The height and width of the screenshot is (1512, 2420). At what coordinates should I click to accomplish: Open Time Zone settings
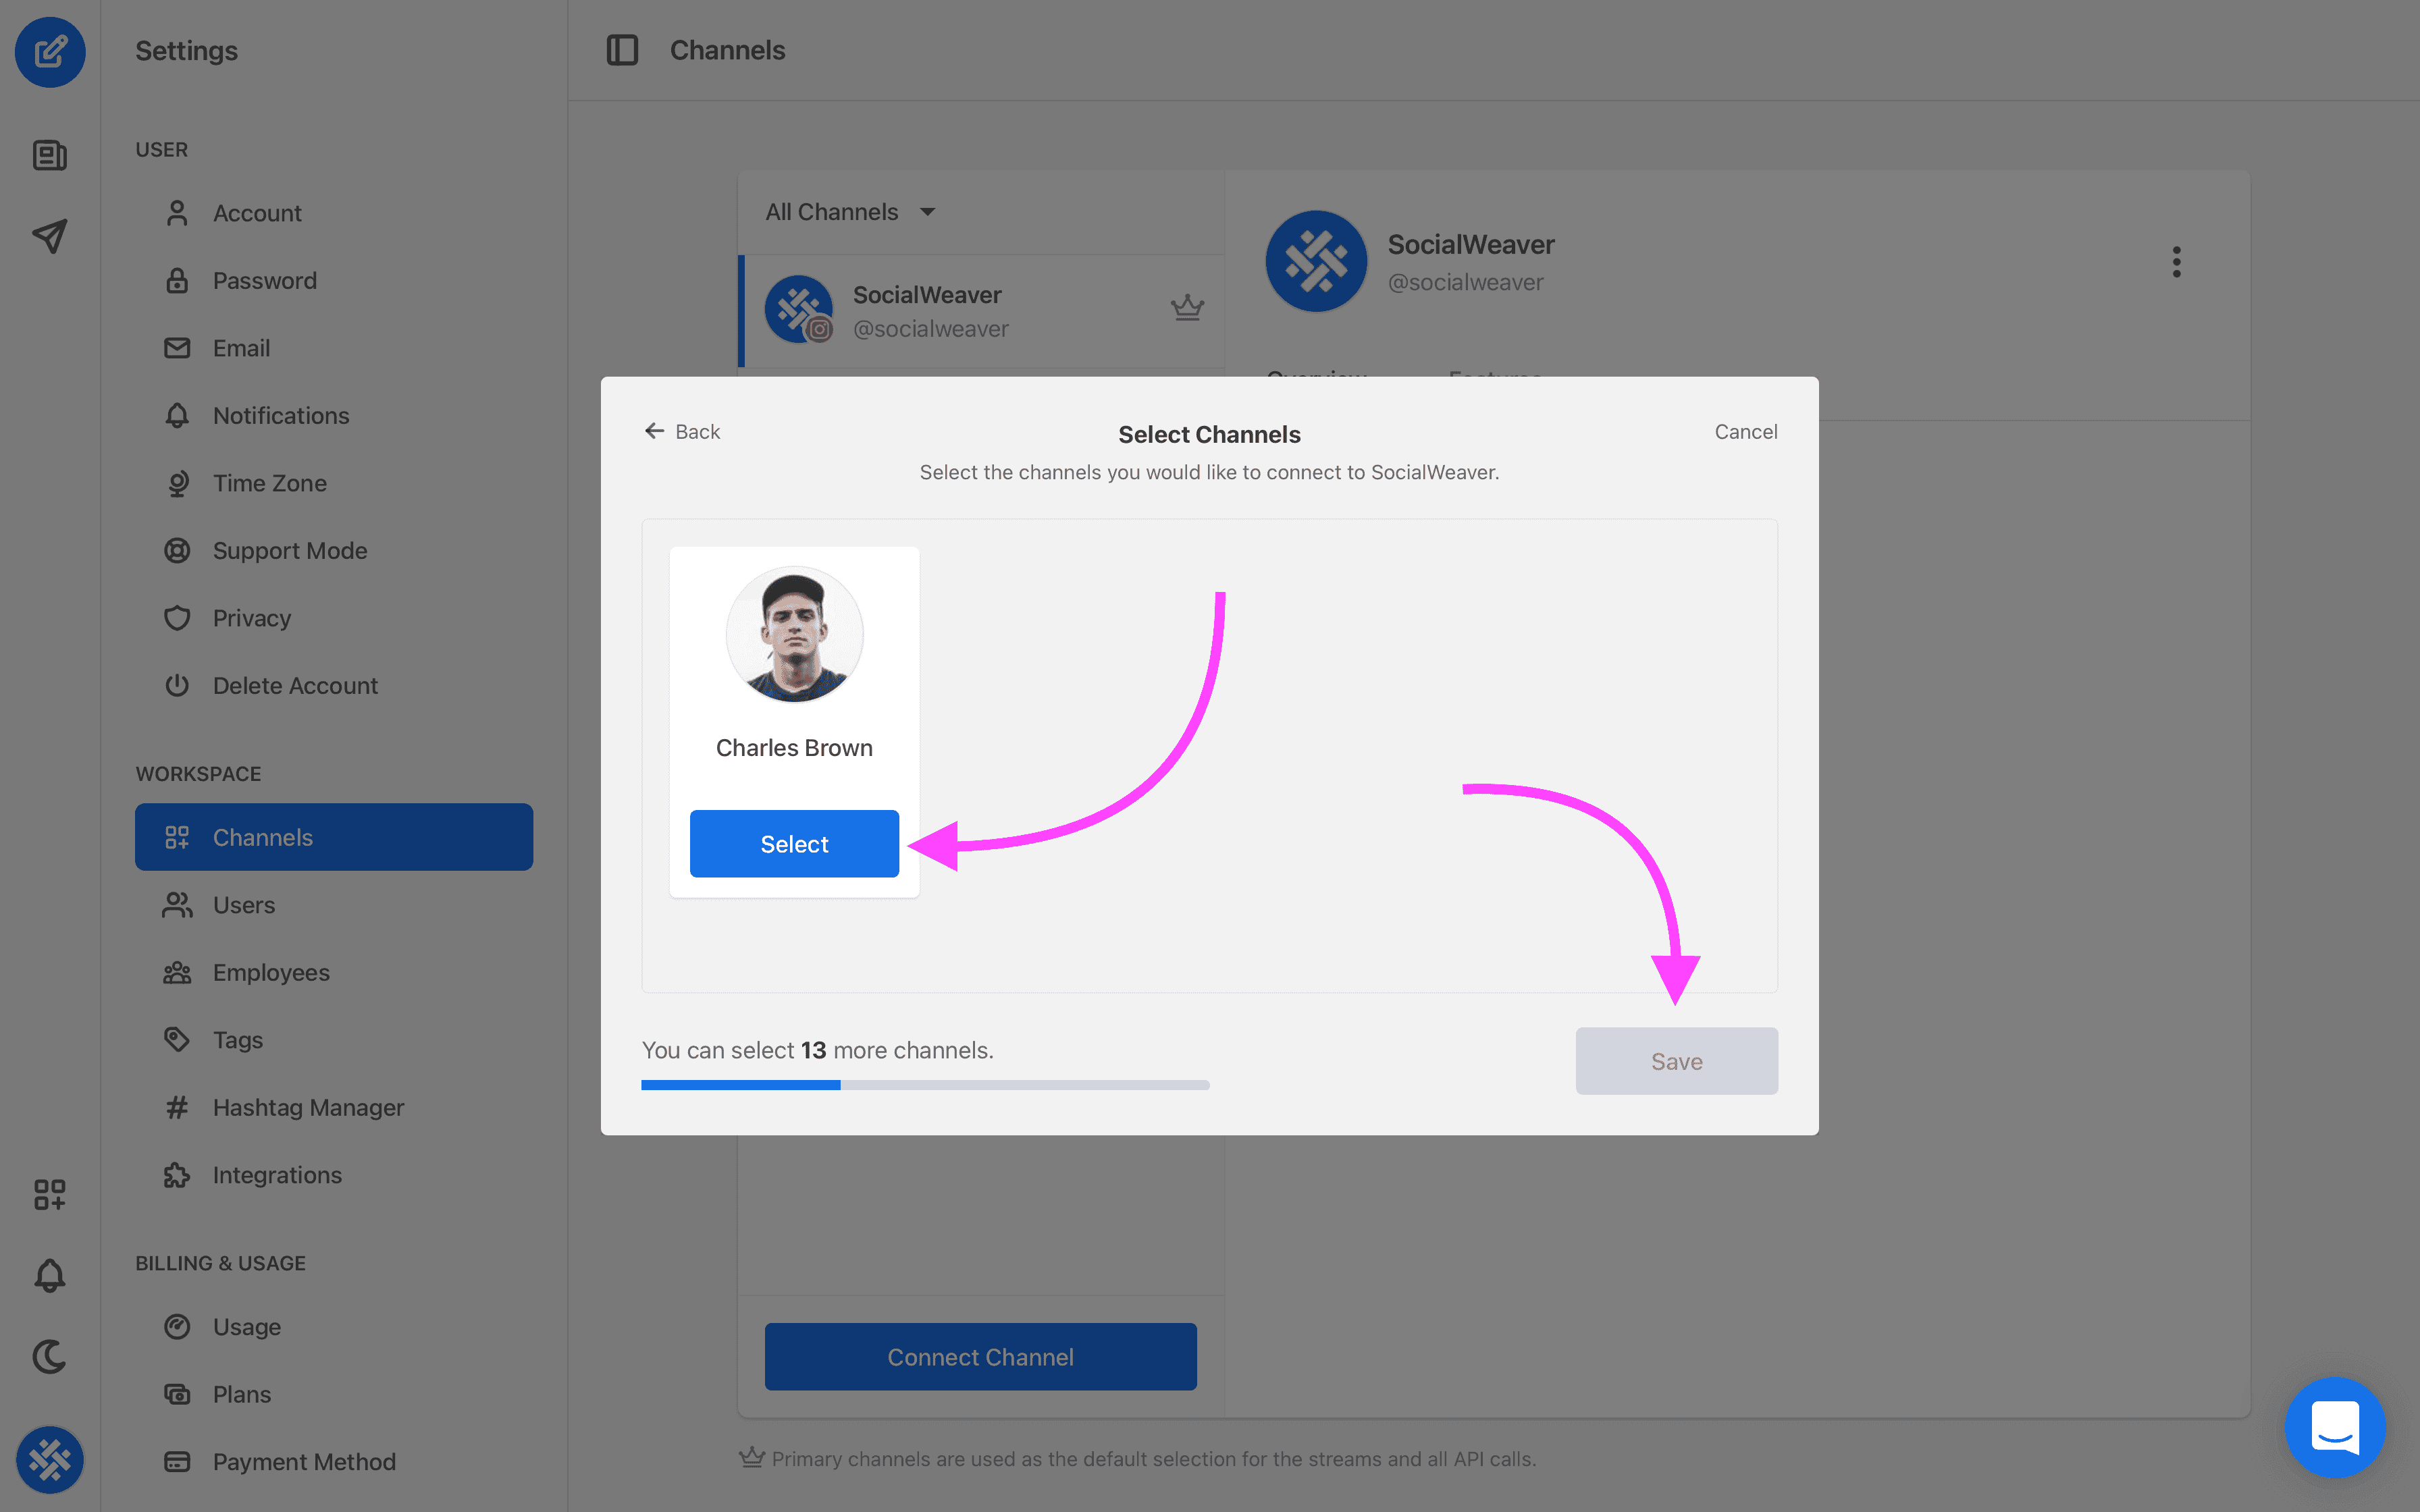334,483
